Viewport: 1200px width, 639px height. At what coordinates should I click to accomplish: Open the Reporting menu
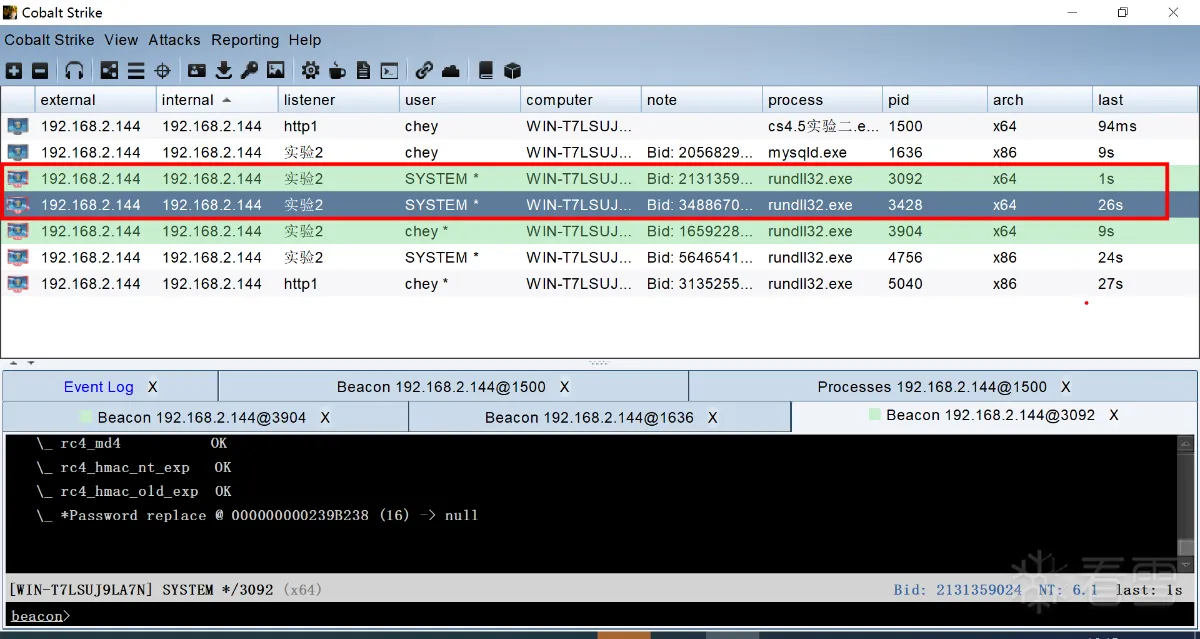[x=245, y=40]
